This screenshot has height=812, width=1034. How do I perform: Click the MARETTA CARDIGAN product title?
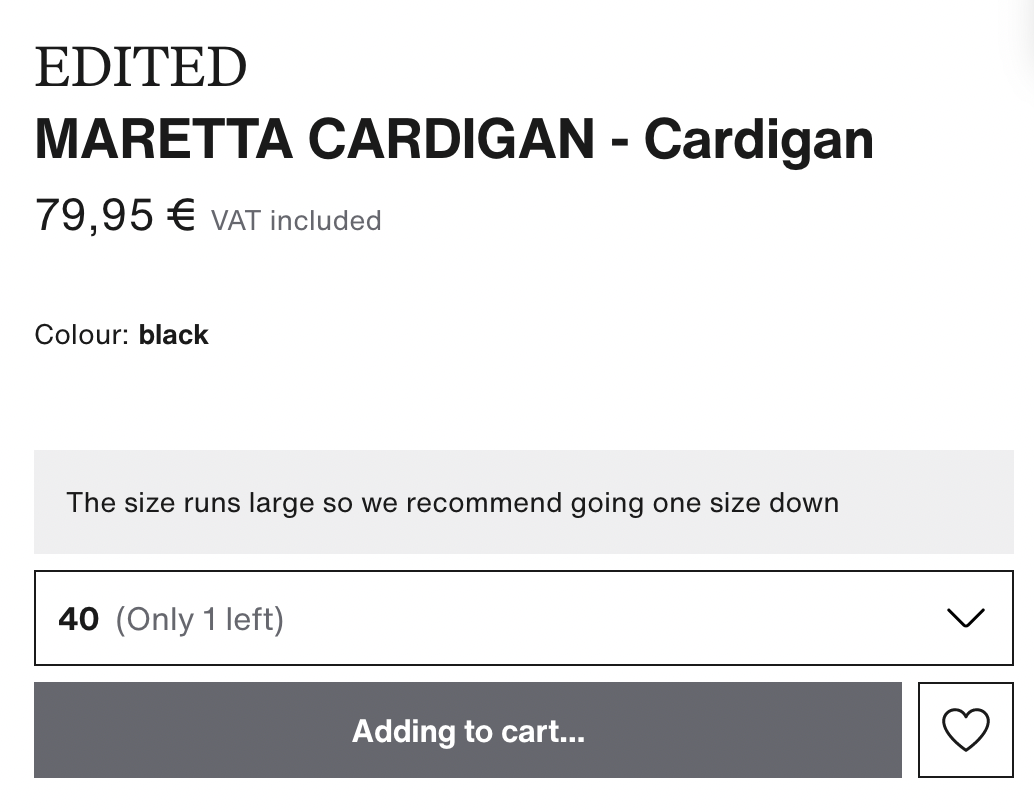pyautogui.click(x=453, y=139)
